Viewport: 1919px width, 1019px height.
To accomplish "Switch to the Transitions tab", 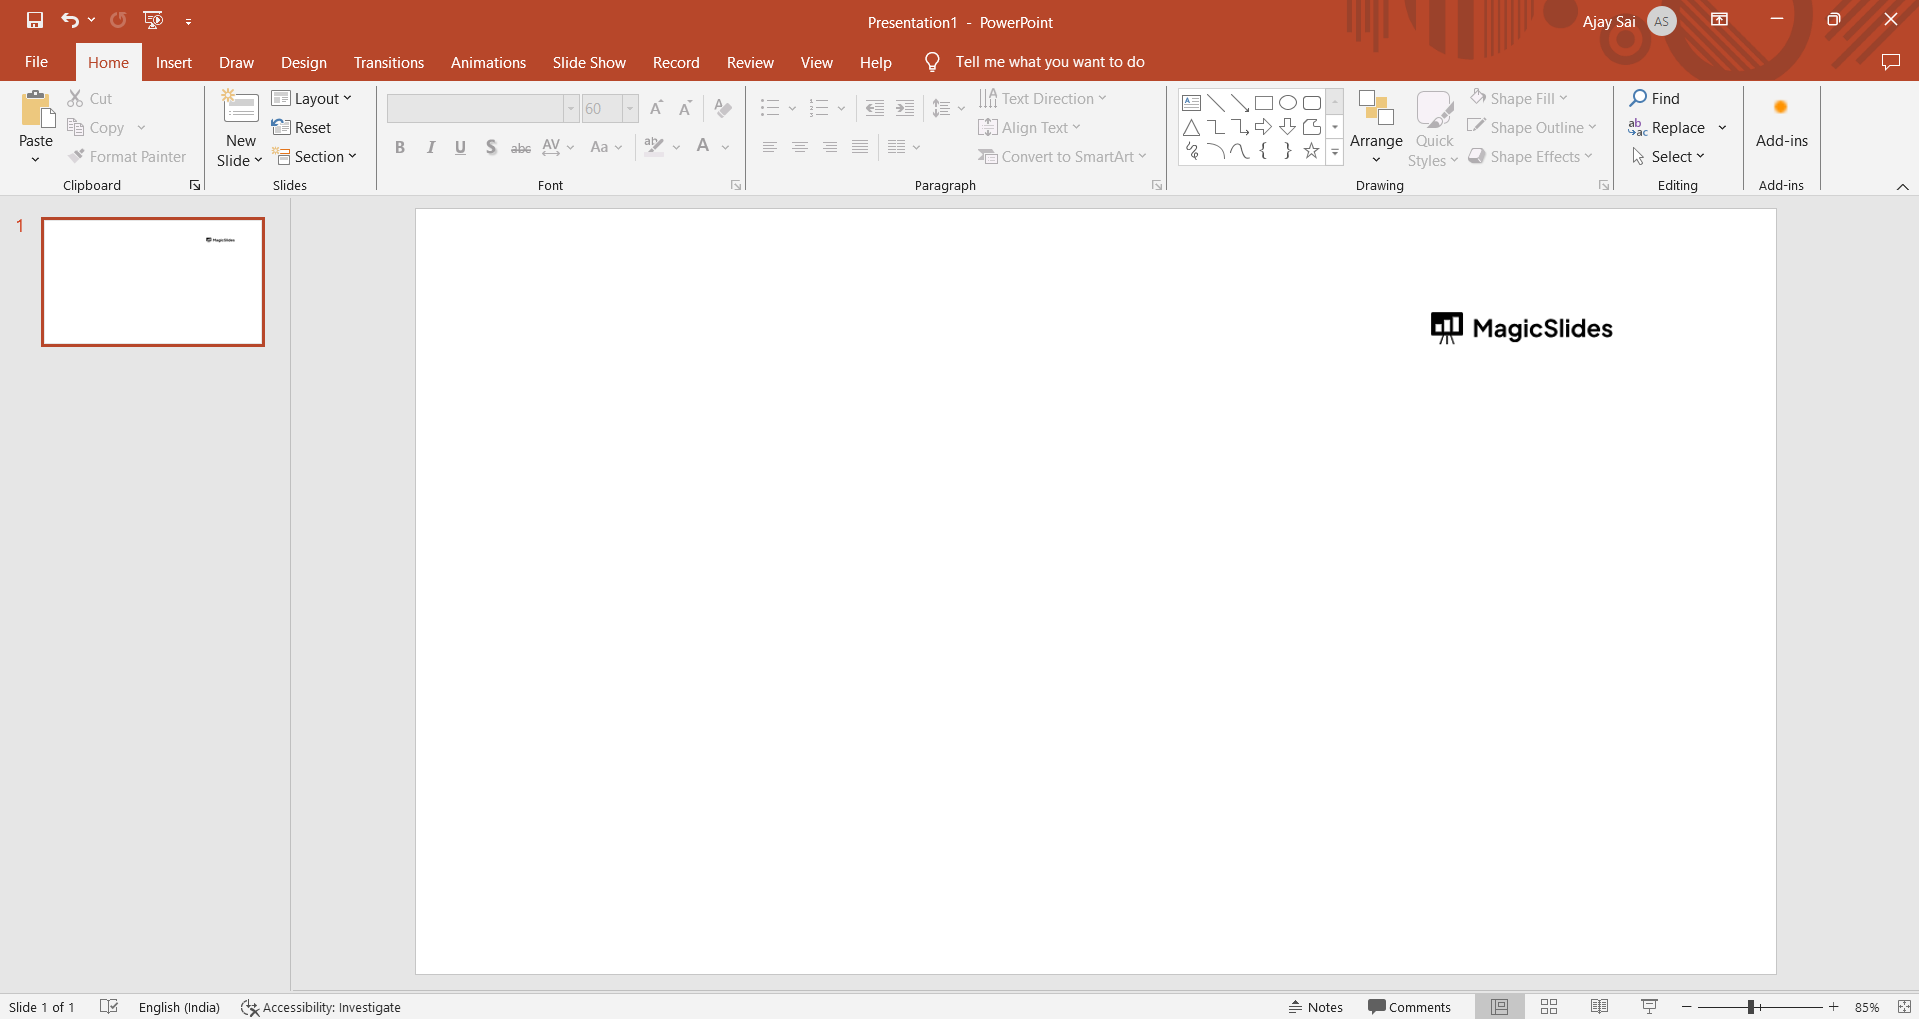I will 388,62.
